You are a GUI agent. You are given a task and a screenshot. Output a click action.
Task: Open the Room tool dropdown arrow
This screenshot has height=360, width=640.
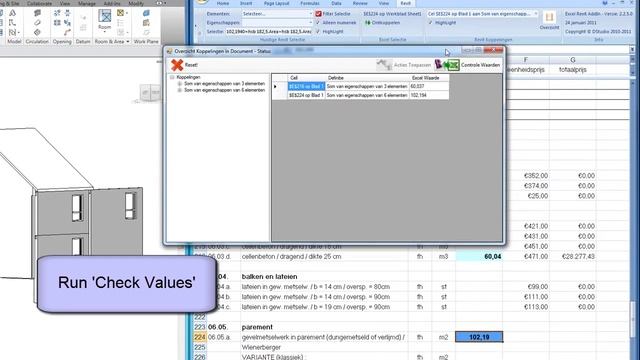[104, 32]
